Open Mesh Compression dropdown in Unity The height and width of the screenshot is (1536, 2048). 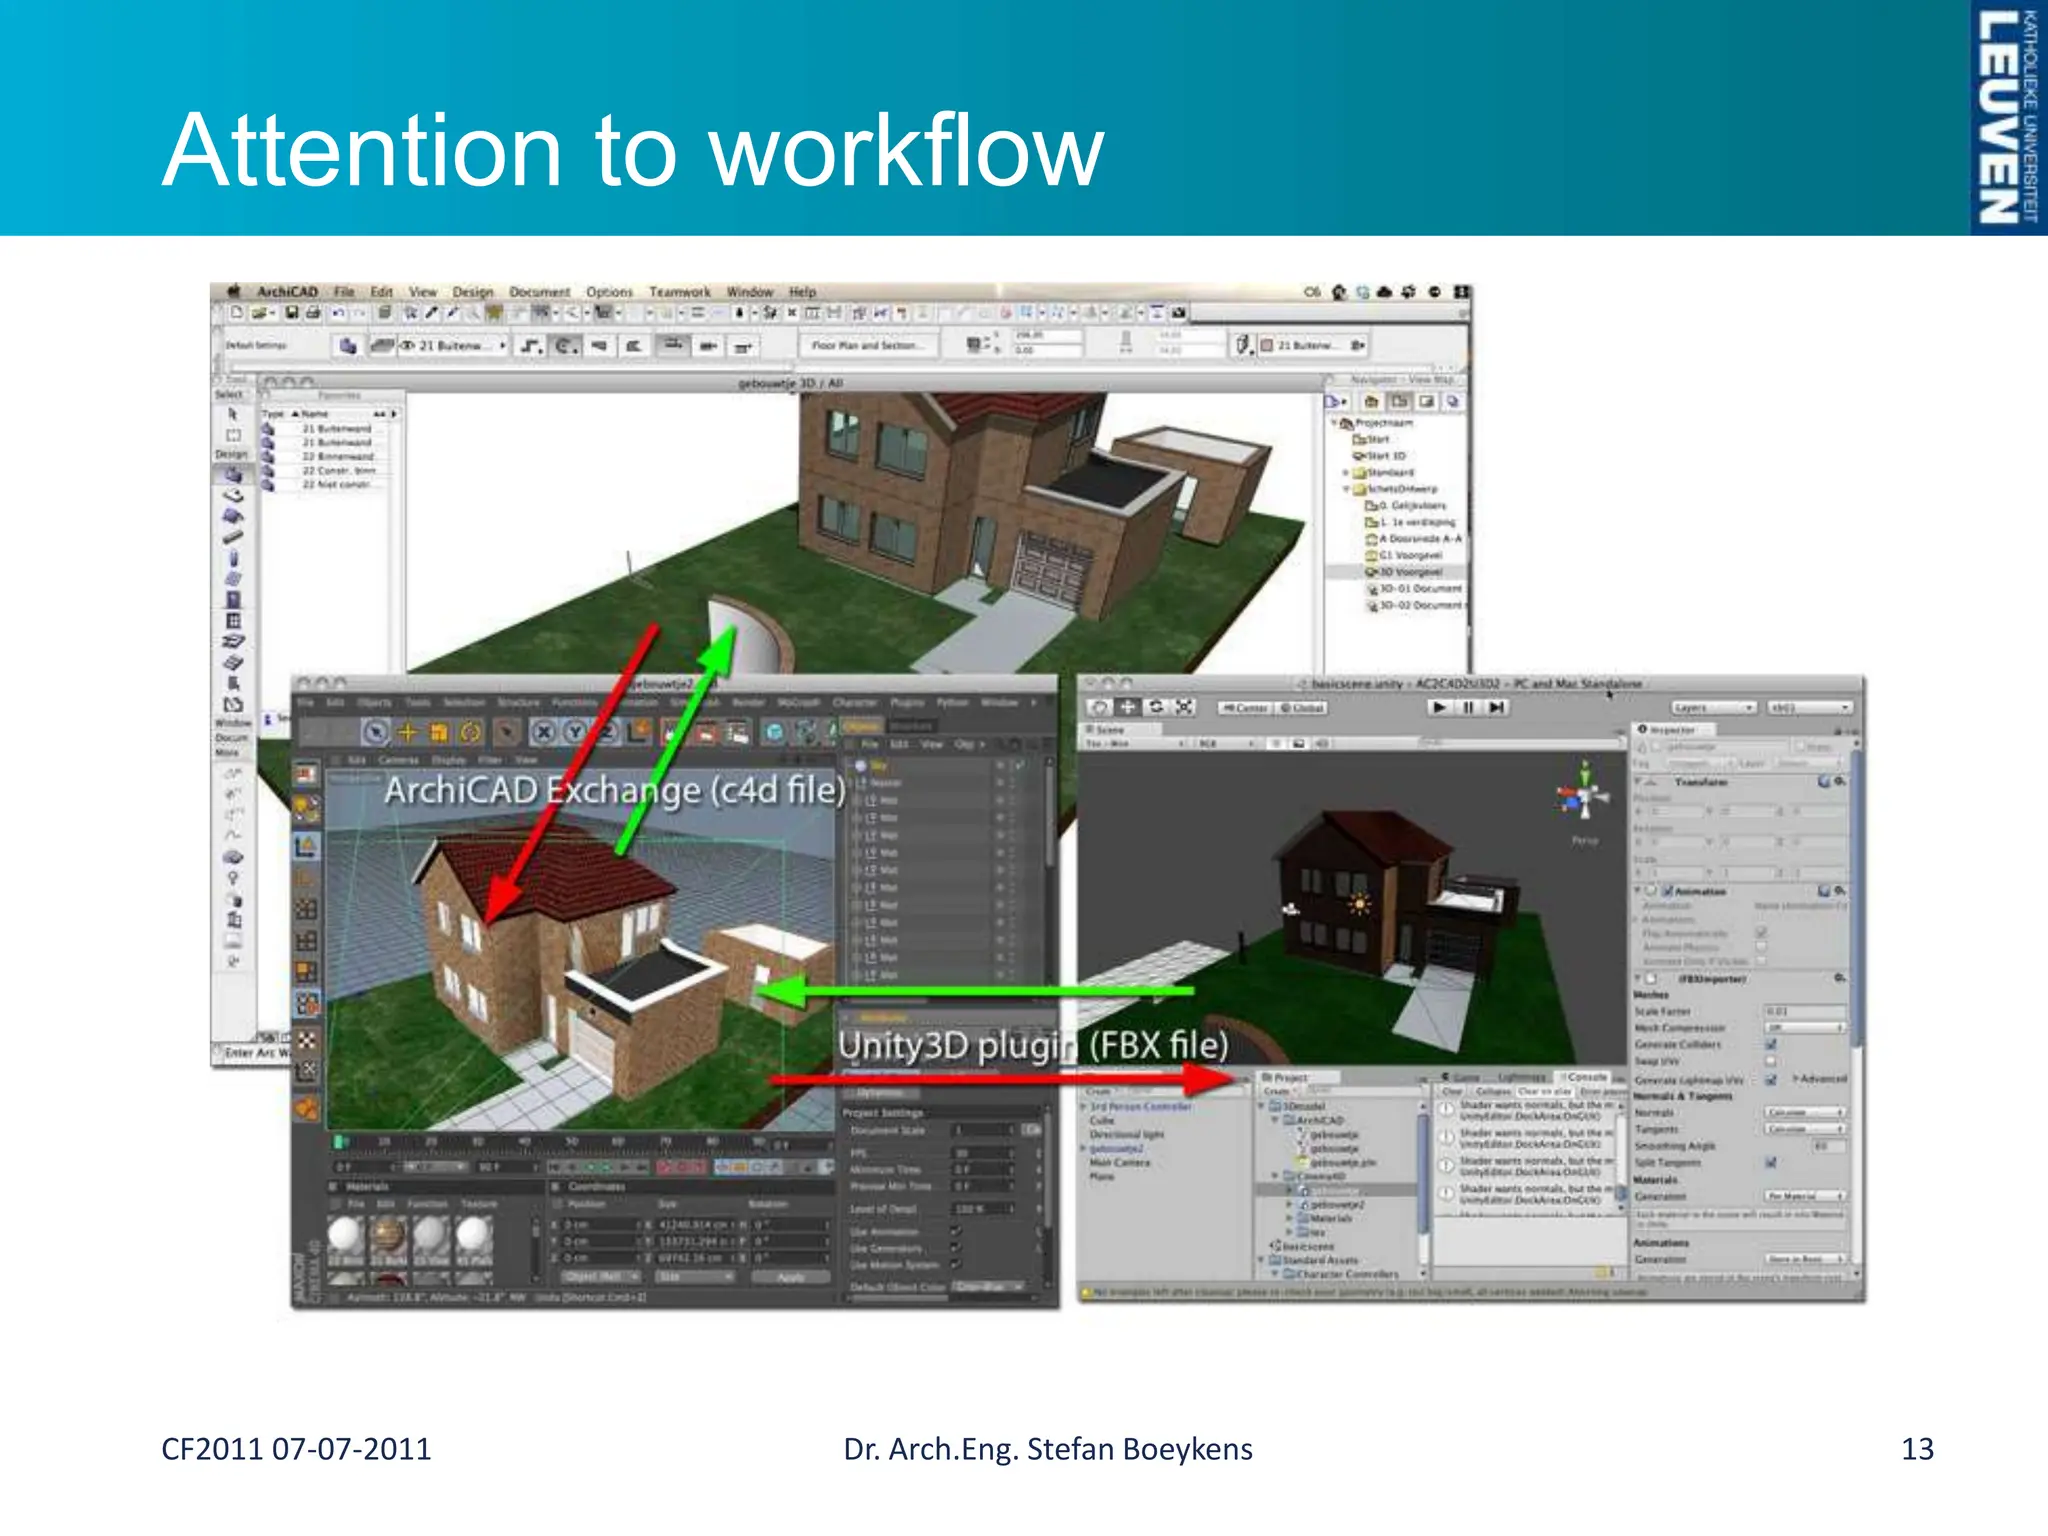click(x=1805, y=1028)
